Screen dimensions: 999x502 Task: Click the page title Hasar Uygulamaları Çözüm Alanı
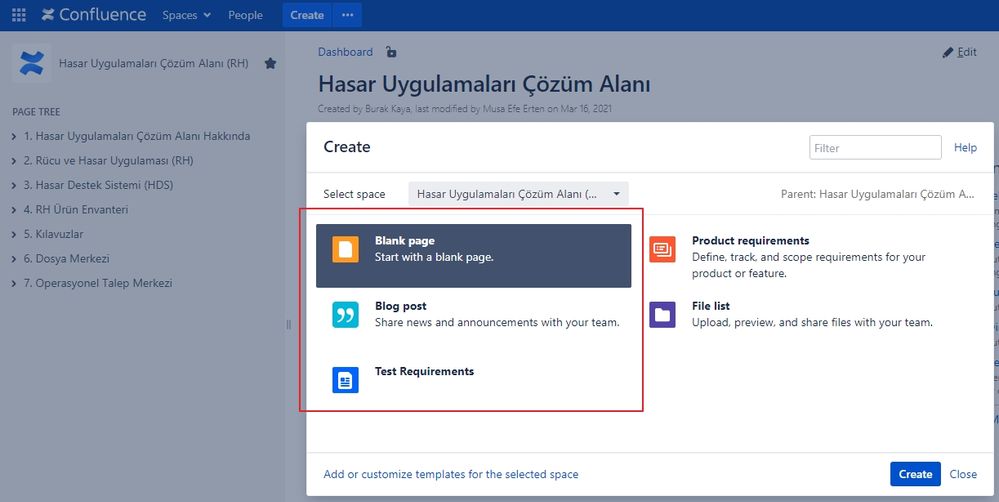[484, 84]
